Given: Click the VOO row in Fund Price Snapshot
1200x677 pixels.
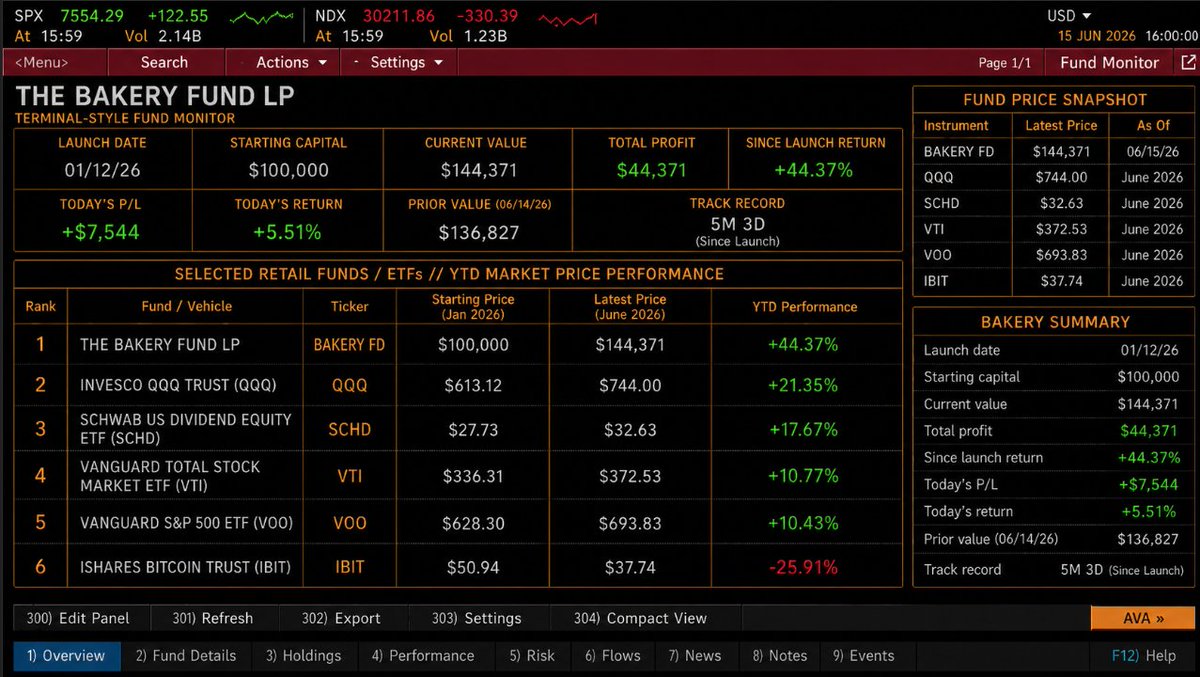Looking at the screenshot, I should (1054, 255).
